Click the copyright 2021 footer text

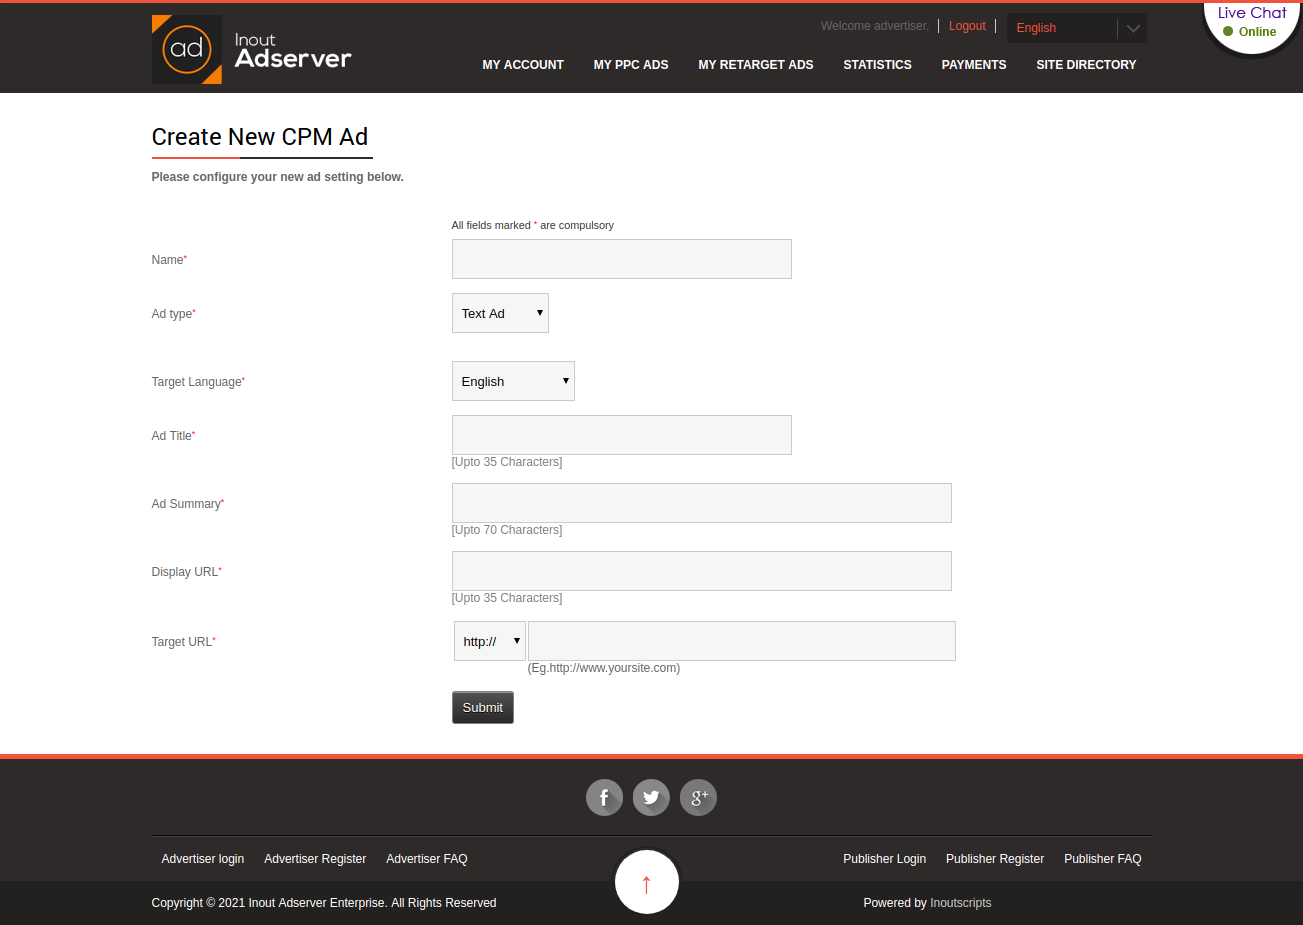pyautogui.click(x=324, y=903)
